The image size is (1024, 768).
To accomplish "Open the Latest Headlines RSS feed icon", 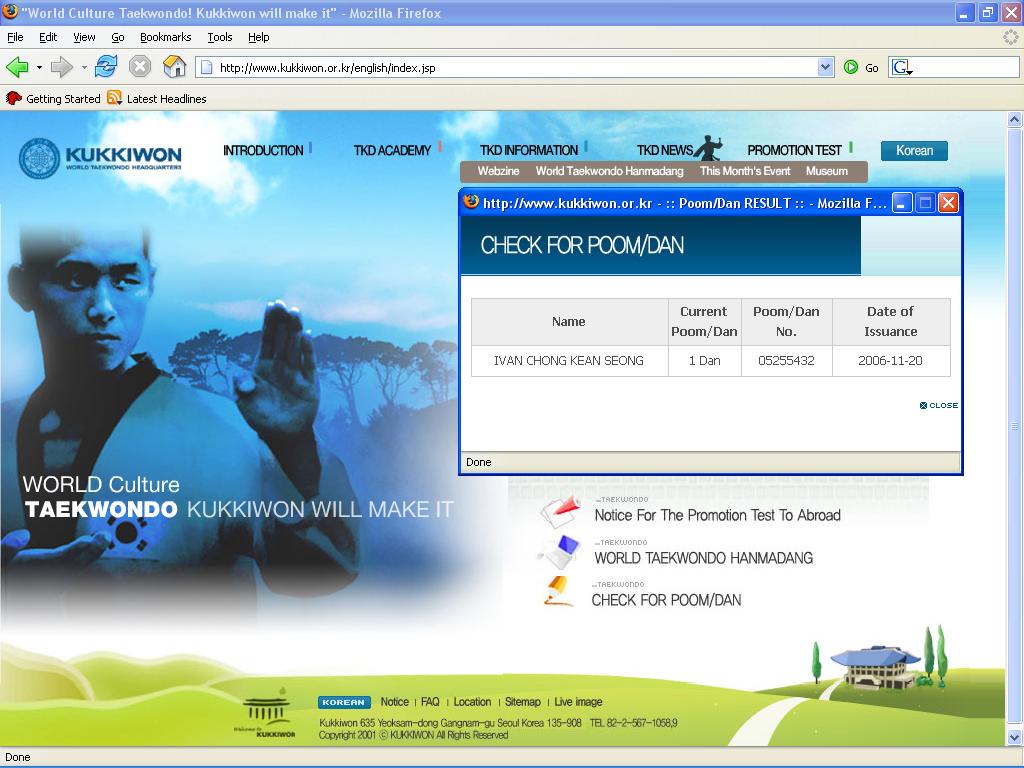I will click(114, 98).
